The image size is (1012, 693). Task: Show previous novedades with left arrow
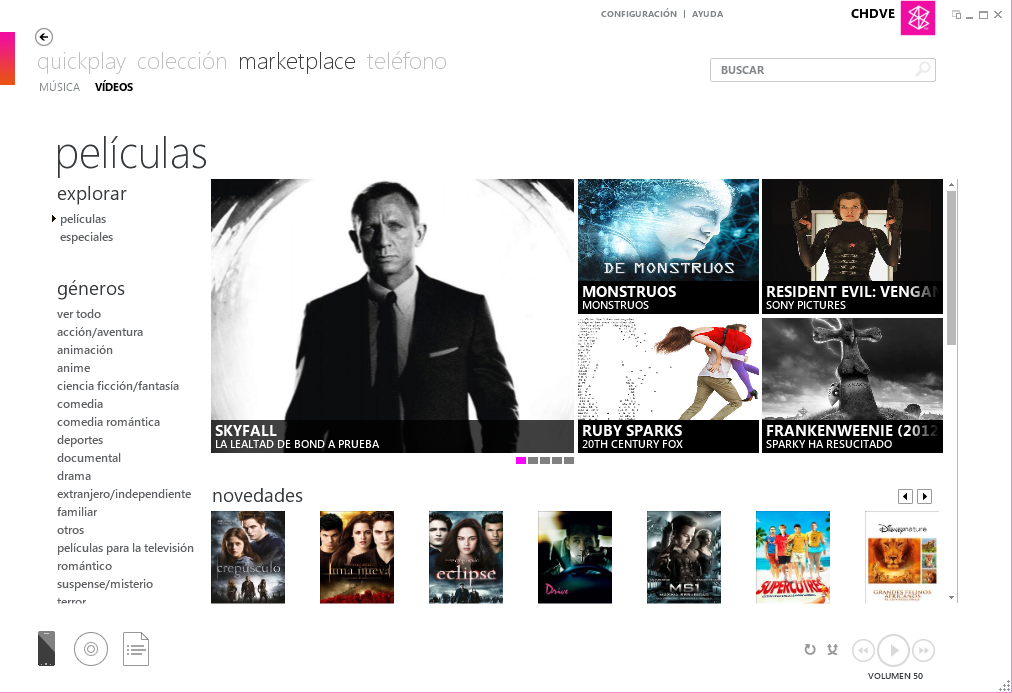[906, 496]
